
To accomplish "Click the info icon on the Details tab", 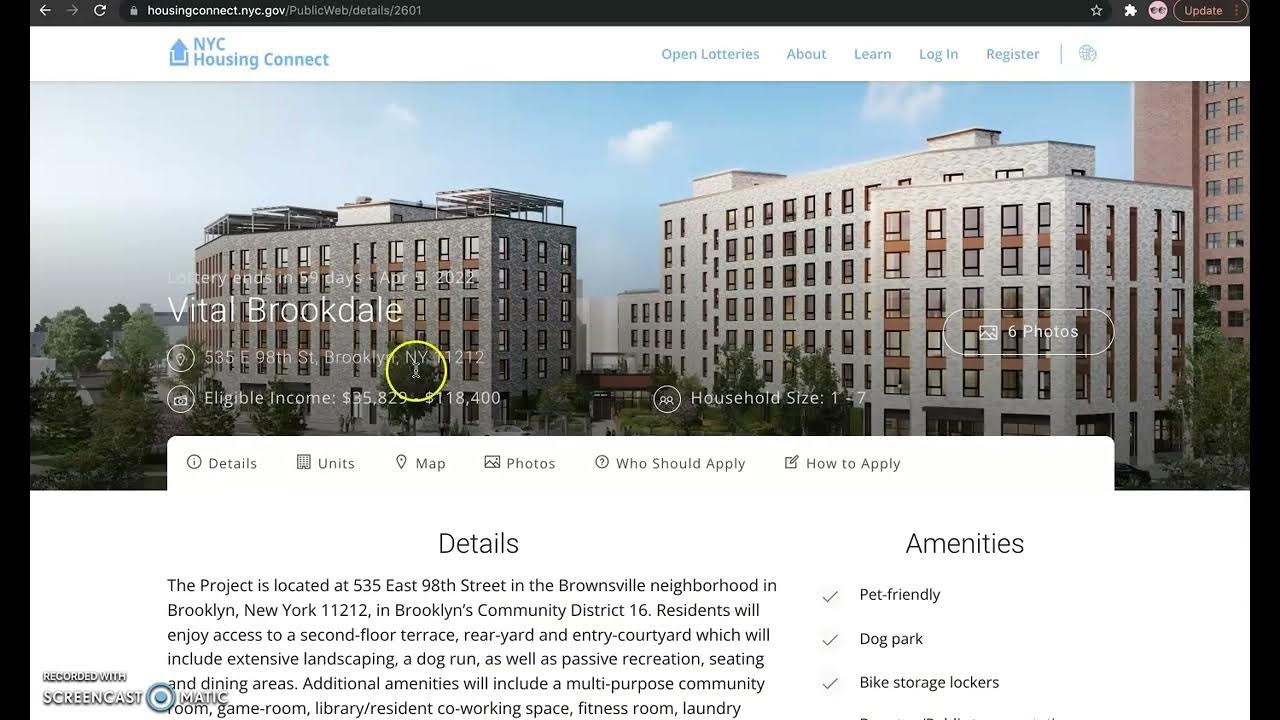I will pyautogui.click(x=194, y=462).
